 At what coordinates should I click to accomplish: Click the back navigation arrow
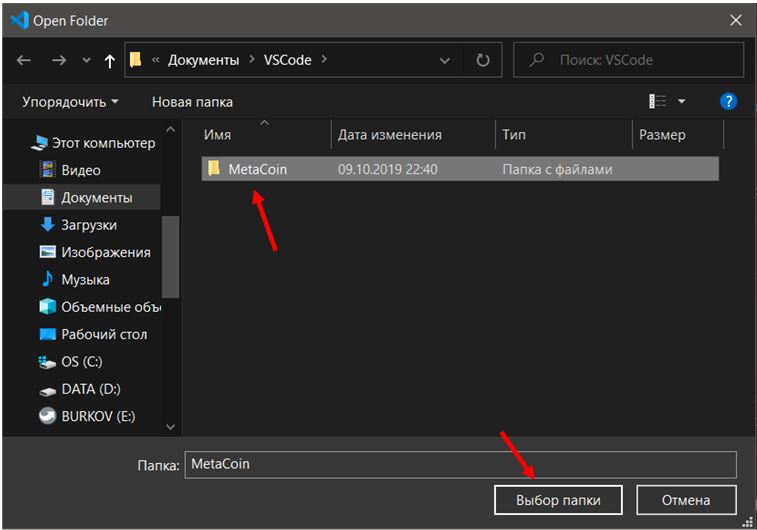[24, 61]
